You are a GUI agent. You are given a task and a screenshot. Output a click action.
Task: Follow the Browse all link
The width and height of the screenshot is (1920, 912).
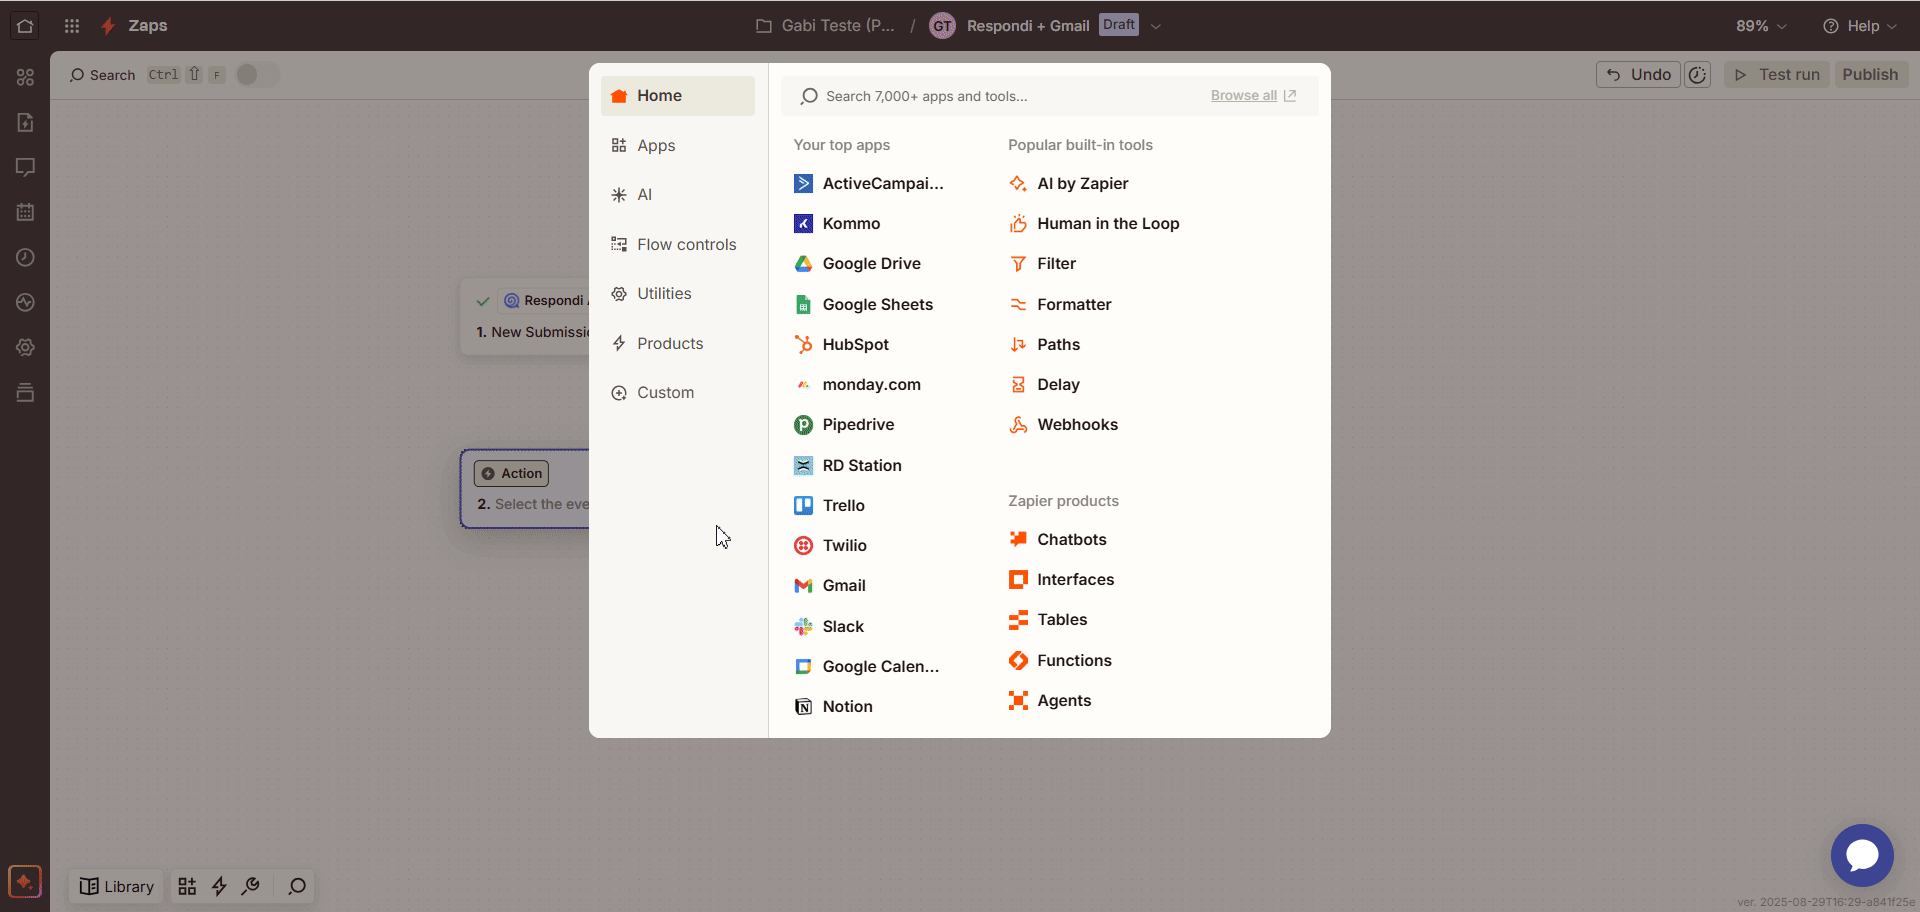[x=1253, y=96]
